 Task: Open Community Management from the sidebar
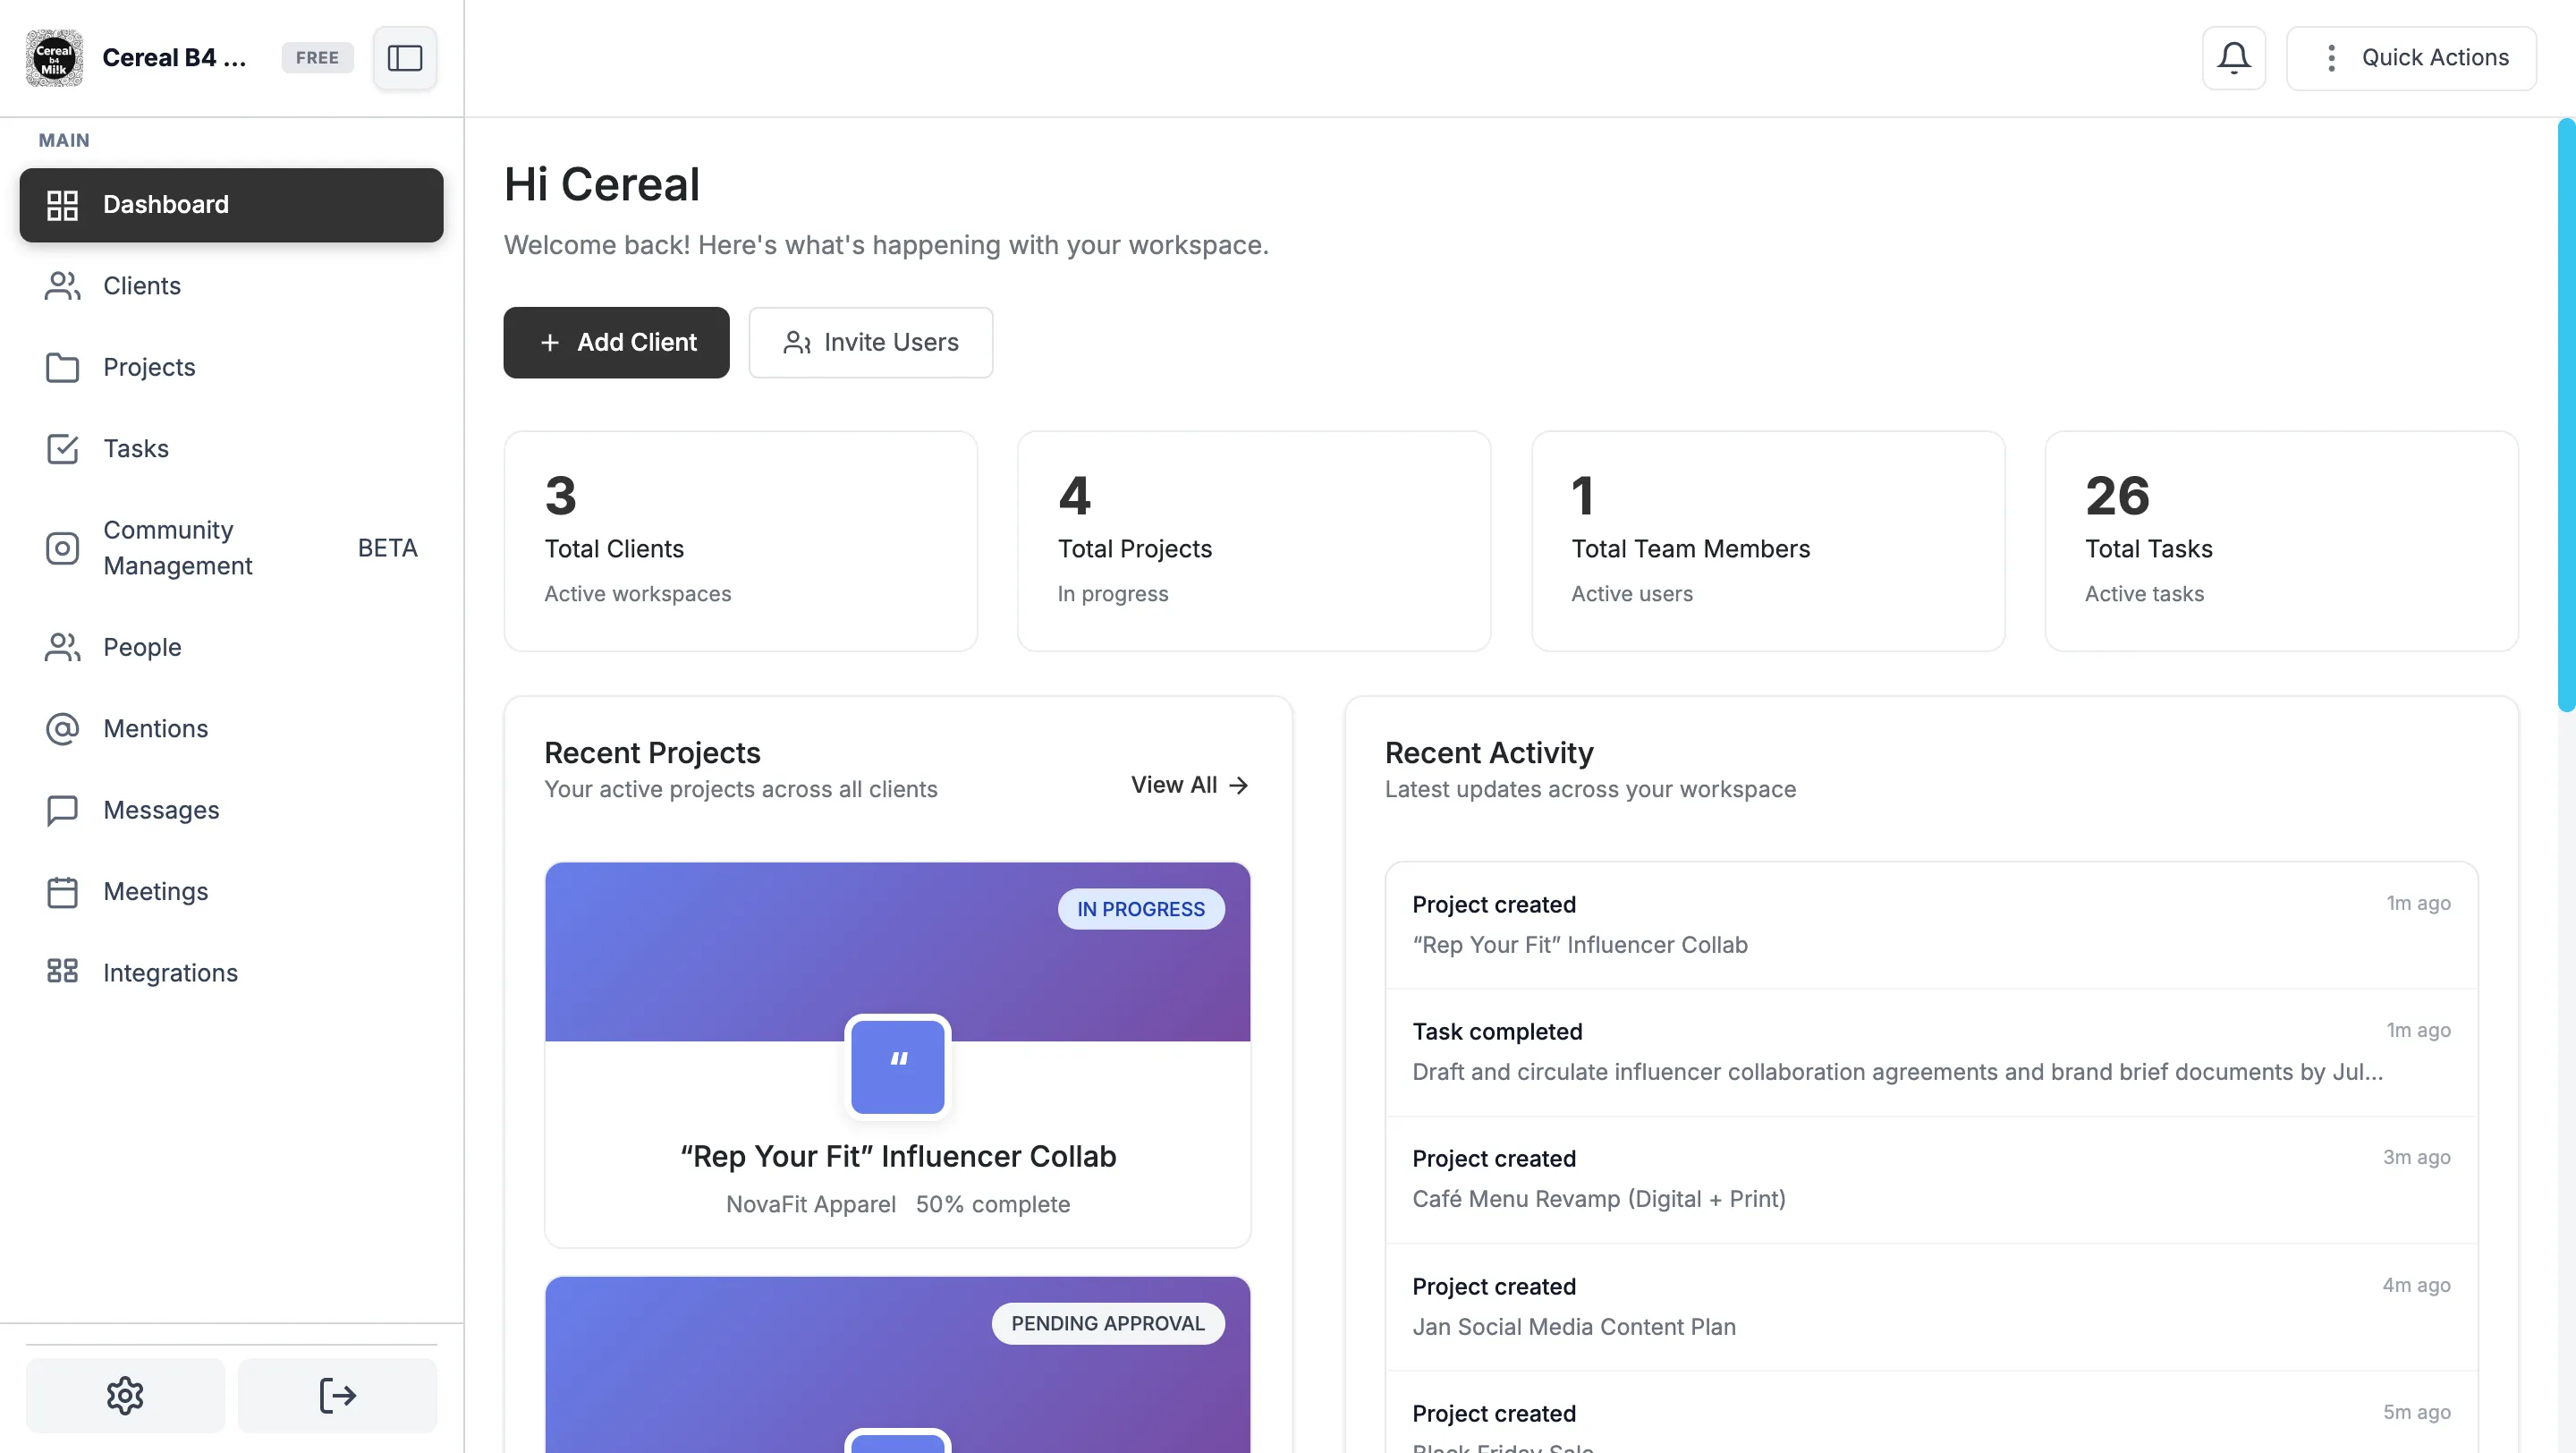pyautogui.click(x=178, y=548)
